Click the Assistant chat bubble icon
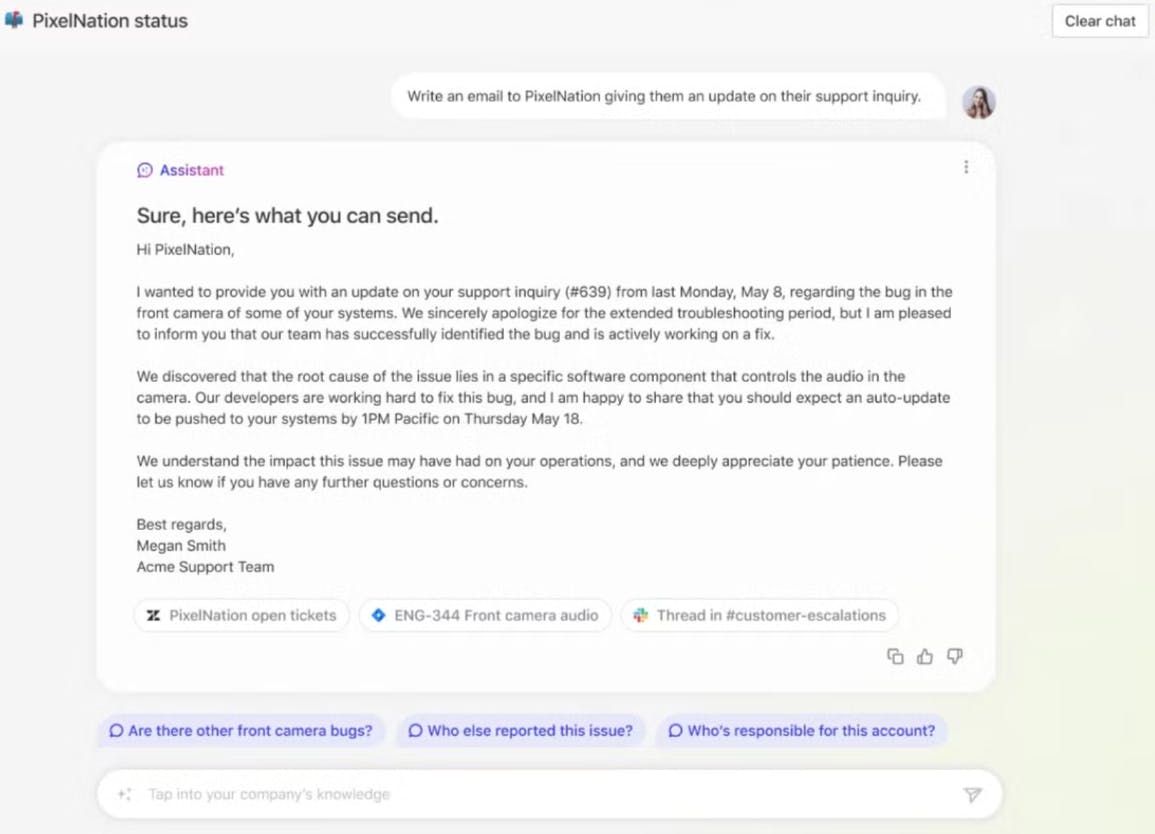The image size is (1155, 834). pyautogui.click(x=145, y=170)
